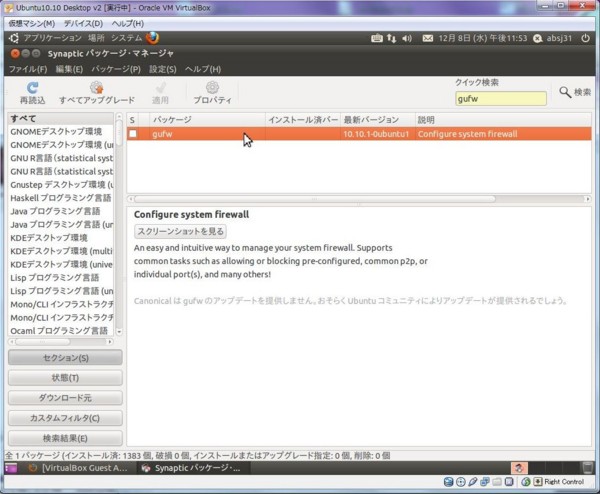Click the package list right scroll arrow
Viewport: 600px width, 494px height.
click(x=588, y=199)
